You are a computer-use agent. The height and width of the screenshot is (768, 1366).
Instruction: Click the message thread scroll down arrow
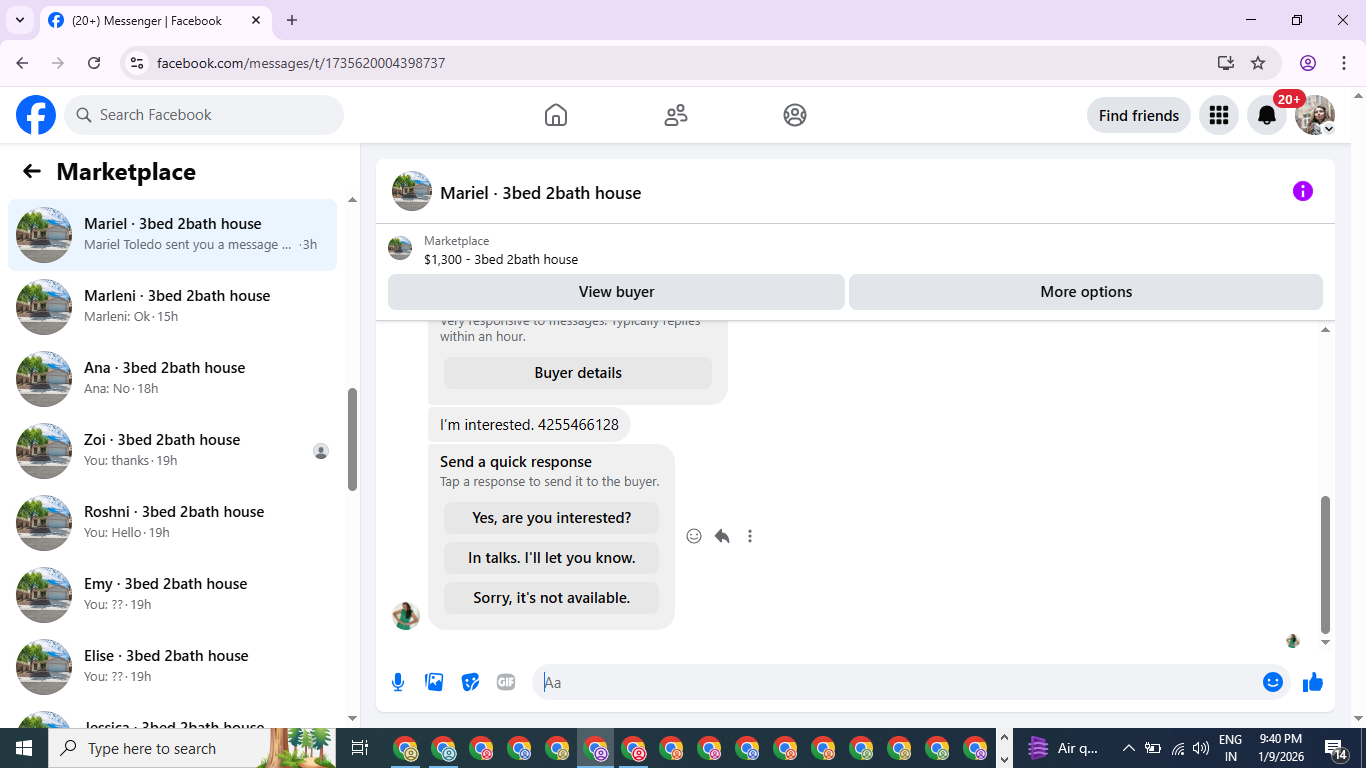coord(1325,642)
